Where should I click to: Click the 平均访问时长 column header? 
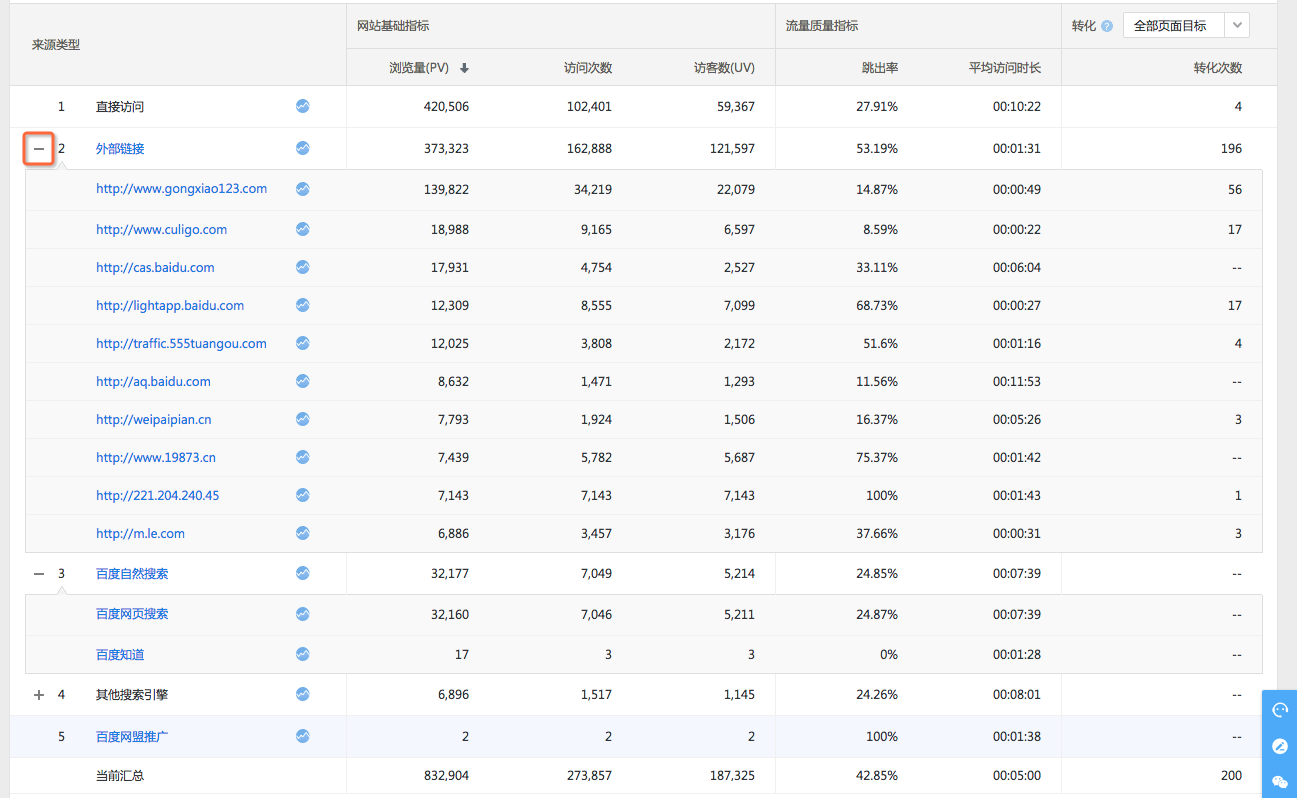[x=1004, y=68]
